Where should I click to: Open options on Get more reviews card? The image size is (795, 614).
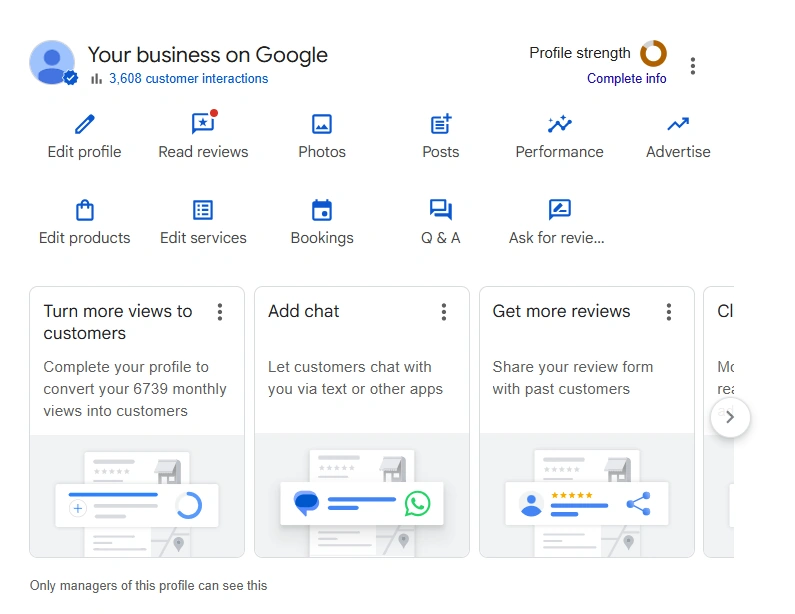[x=669, y=312]
